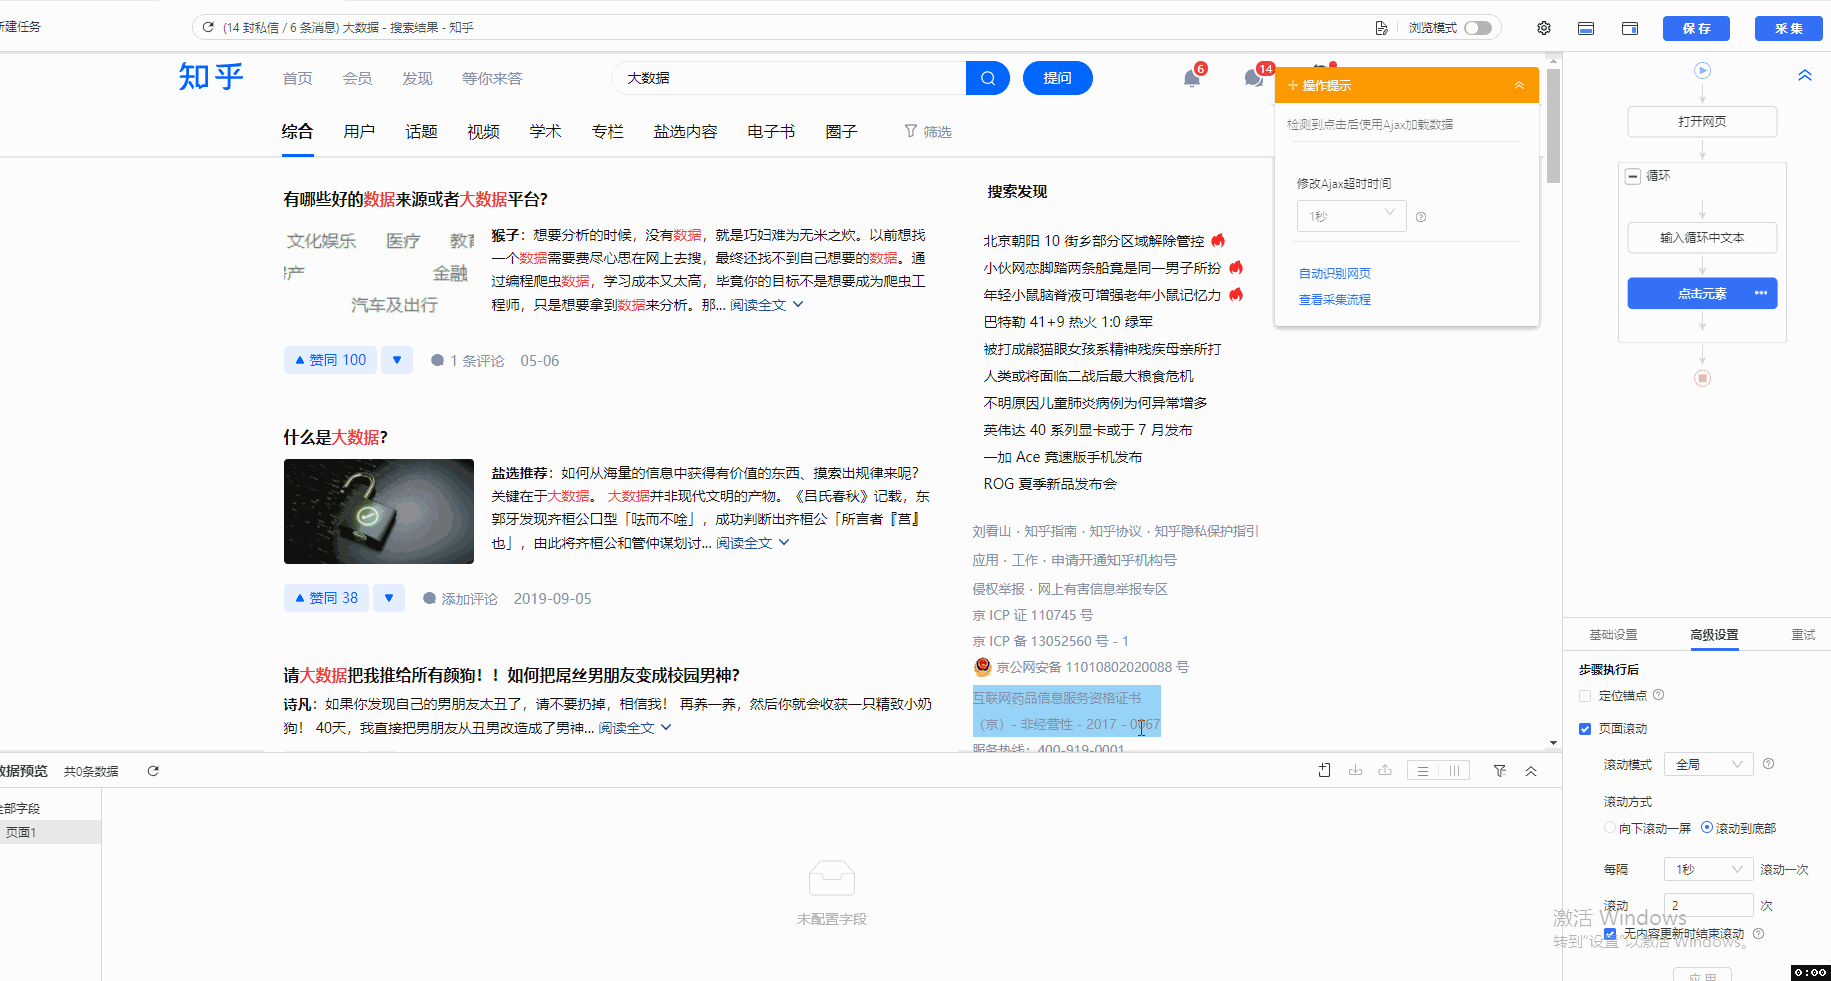Collapse the workflow panel with double chevron
The image size is (1831, 981).
1805,75
